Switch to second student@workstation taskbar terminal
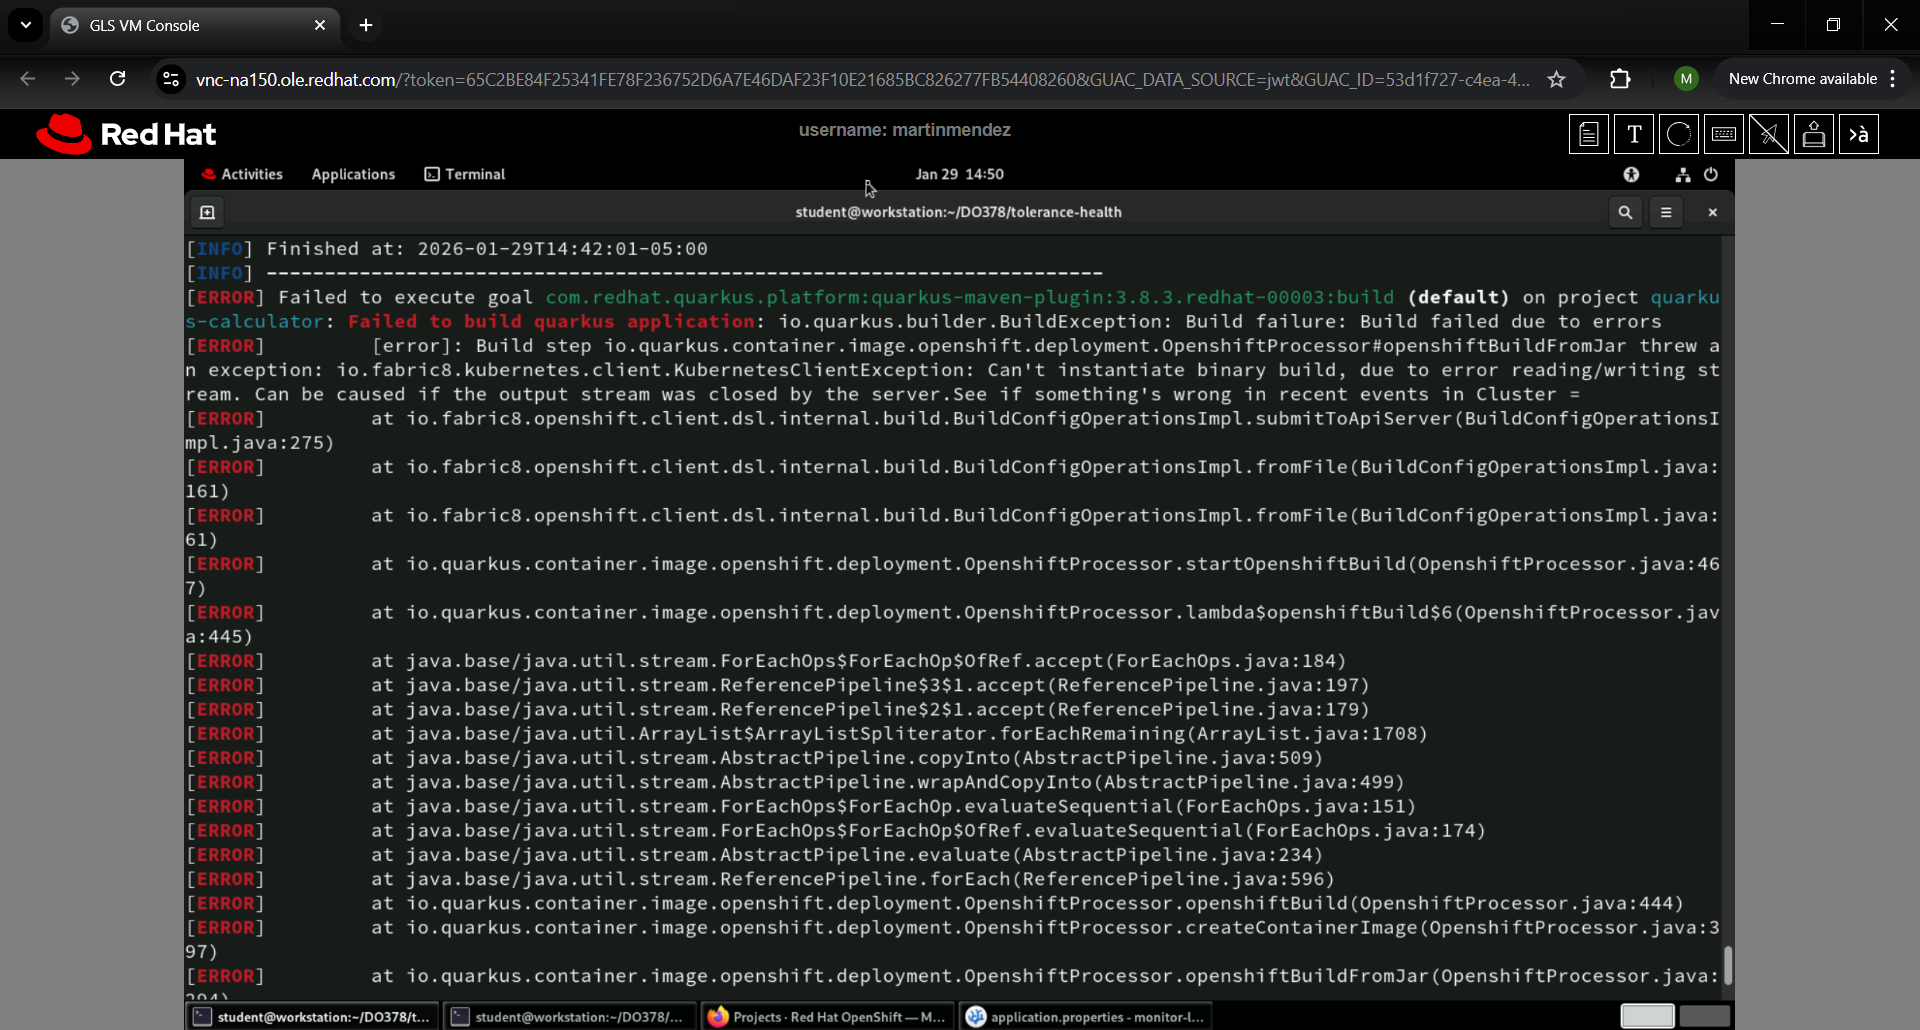Screen dimensions: 1920x1030 [571, 1016]
